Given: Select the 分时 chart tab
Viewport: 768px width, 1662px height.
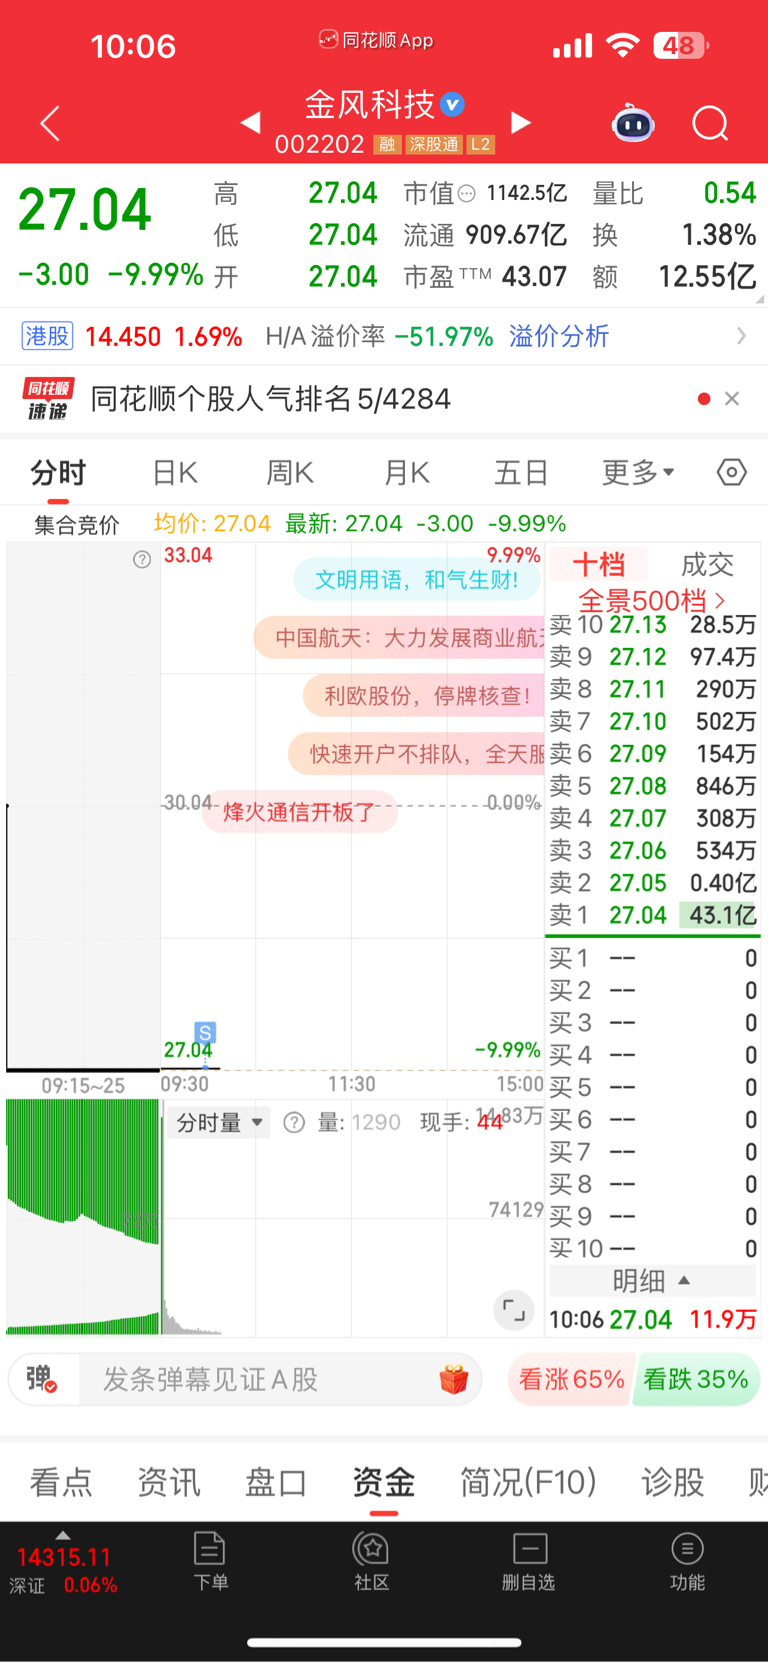Looking at the screenshot, I should (58, 472).
